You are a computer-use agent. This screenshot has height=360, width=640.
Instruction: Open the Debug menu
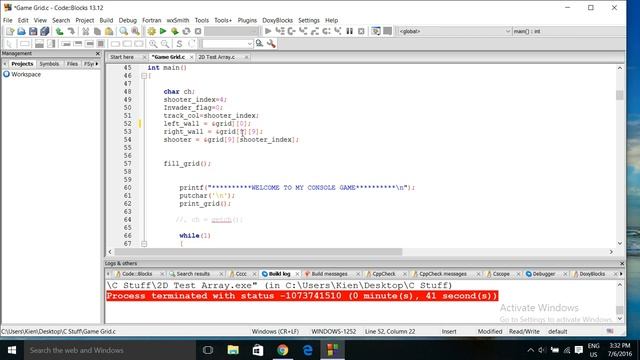(x=128, y=20)
